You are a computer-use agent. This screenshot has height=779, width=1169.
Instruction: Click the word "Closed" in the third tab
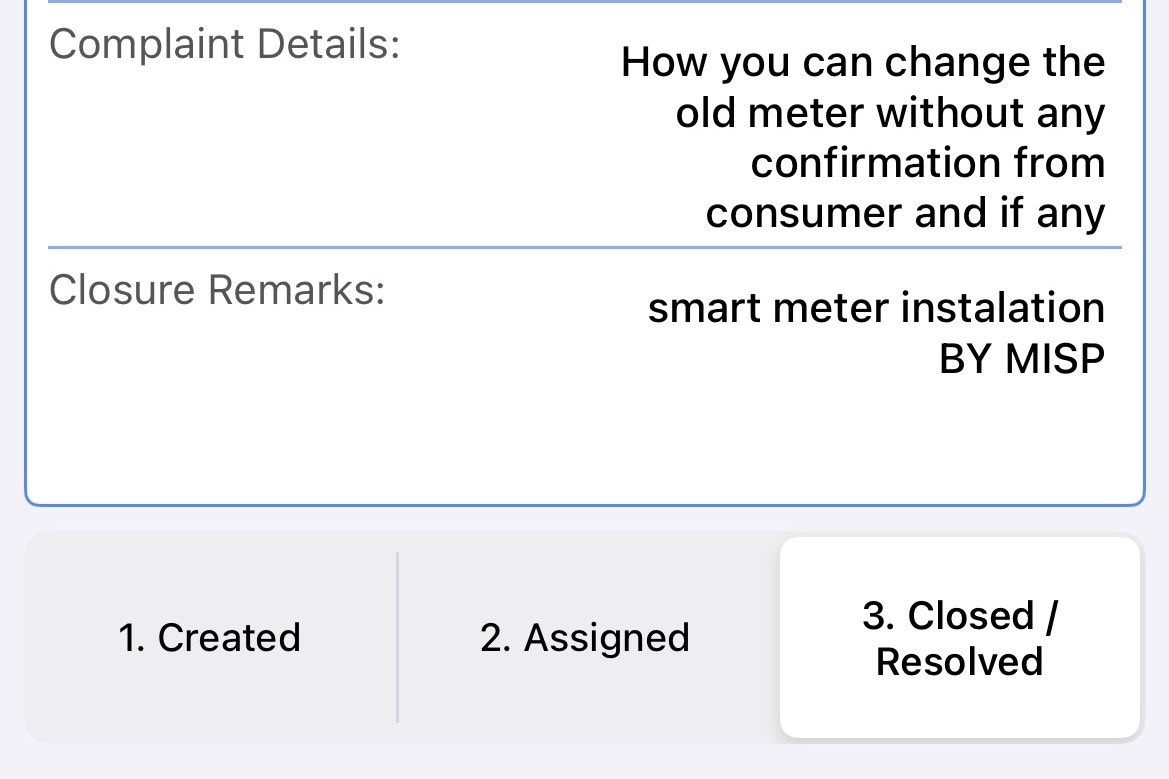(971, 616)
